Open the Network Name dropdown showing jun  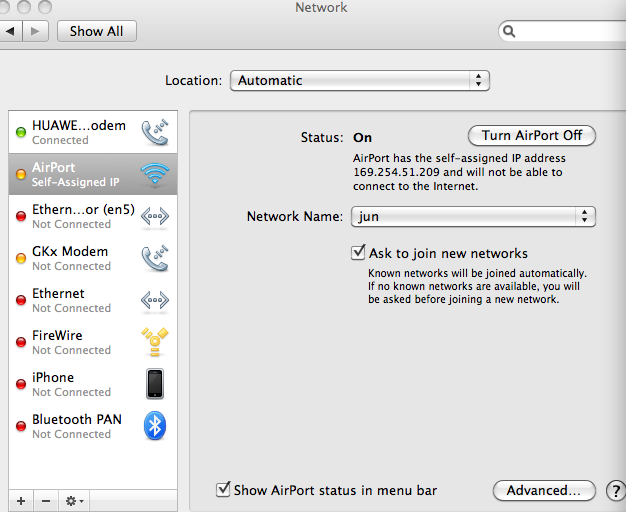click(473, 216)
